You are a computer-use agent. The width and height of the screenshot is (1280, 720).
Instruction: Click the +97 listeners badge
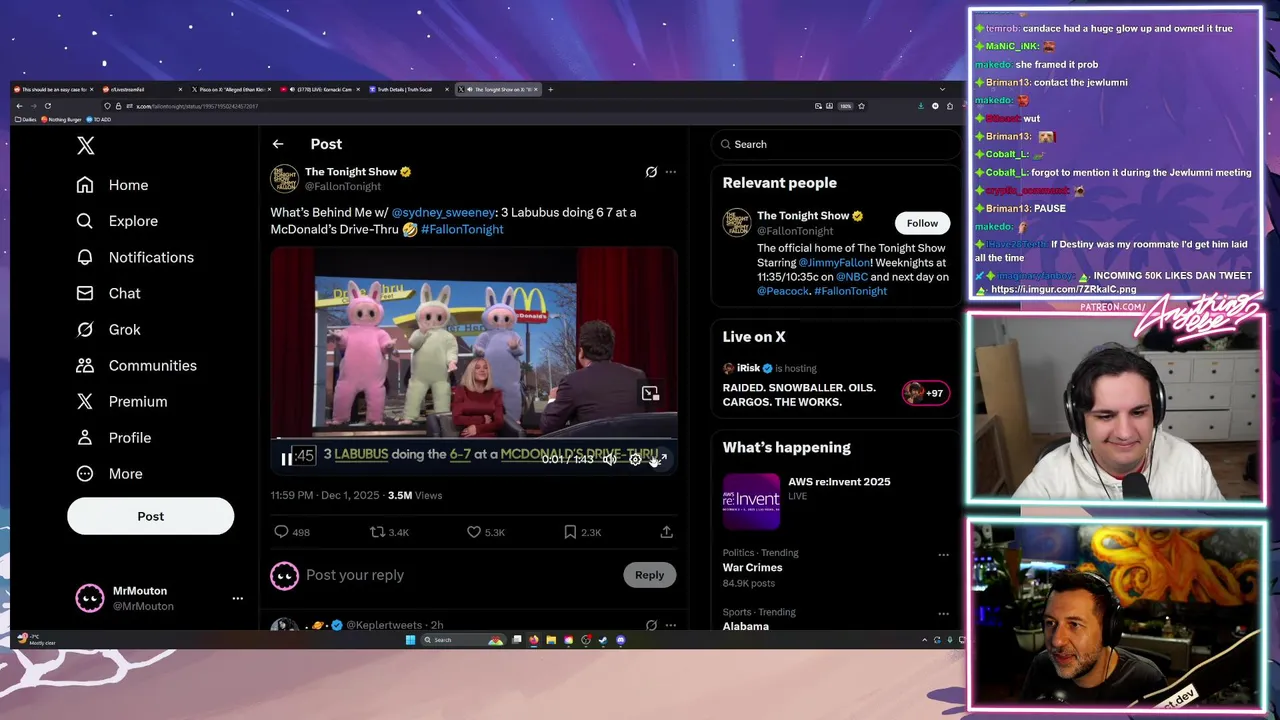[x=925, y=393]
